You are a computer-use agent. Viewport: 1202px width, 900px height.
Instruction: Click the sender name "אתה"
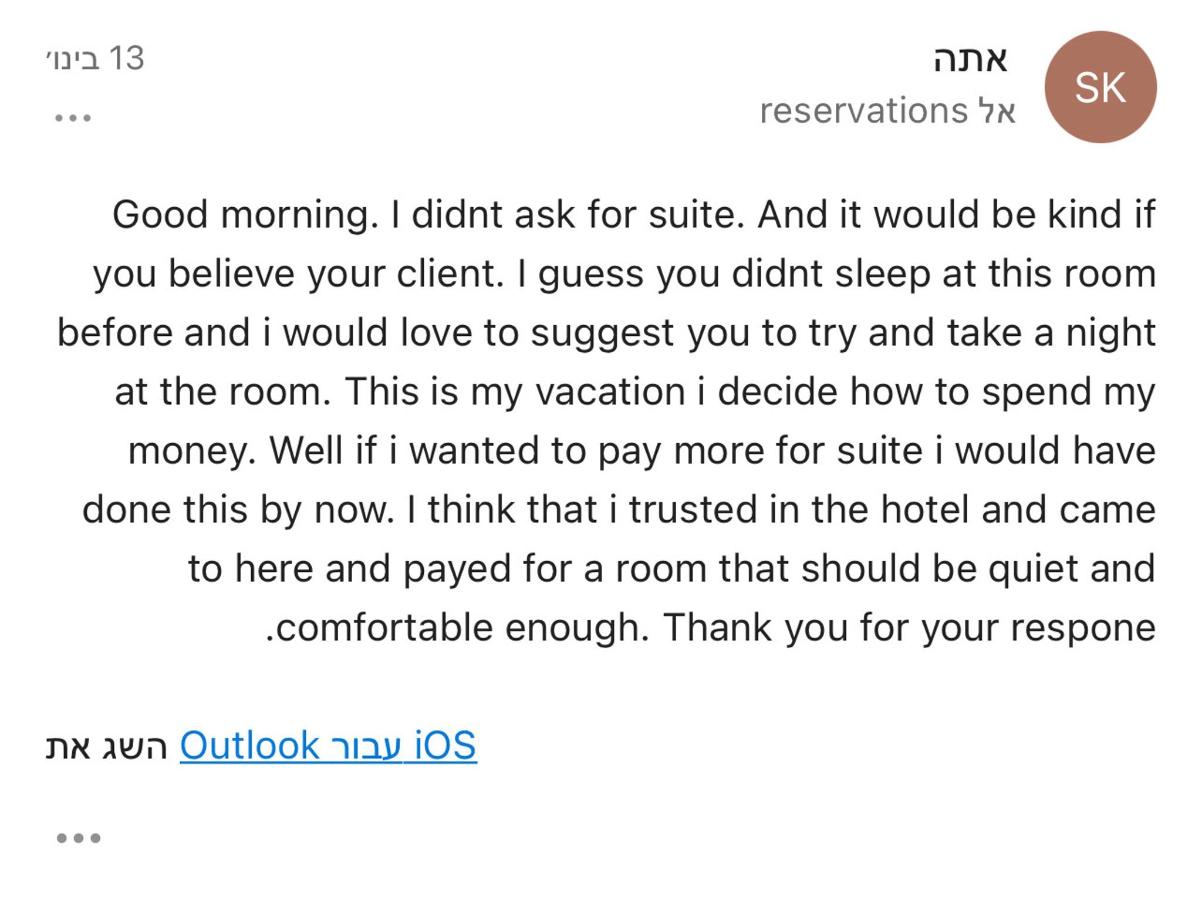click(968, 60)
